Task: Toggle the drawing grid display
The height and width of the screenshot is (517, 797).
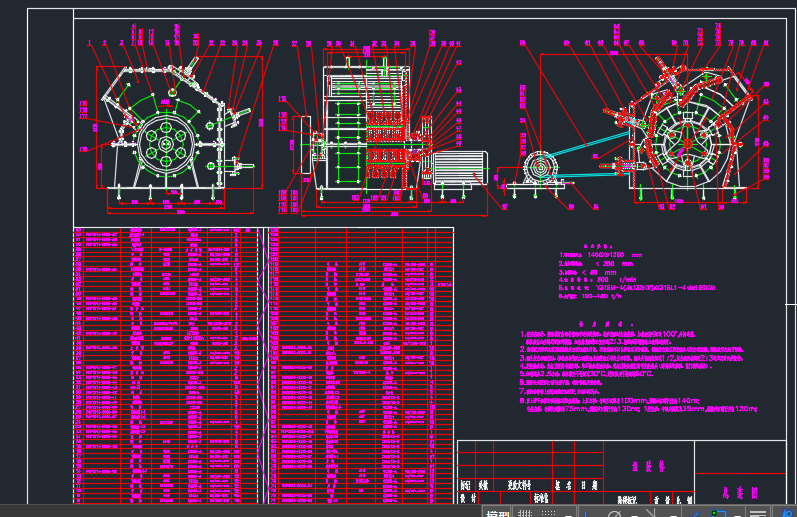Action: pyautogui.click(x=523, y=513)
